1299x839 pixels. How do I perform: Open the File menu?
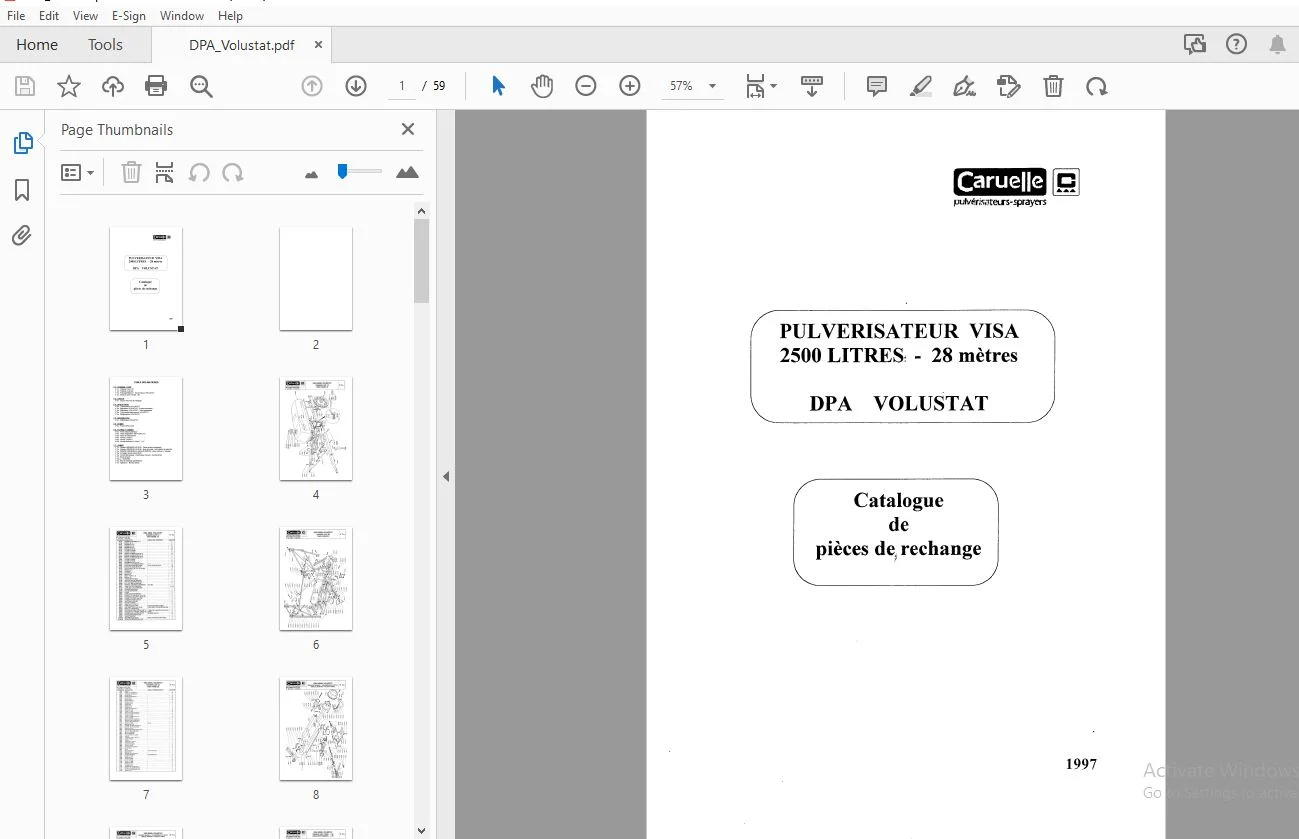pos(16,15)
